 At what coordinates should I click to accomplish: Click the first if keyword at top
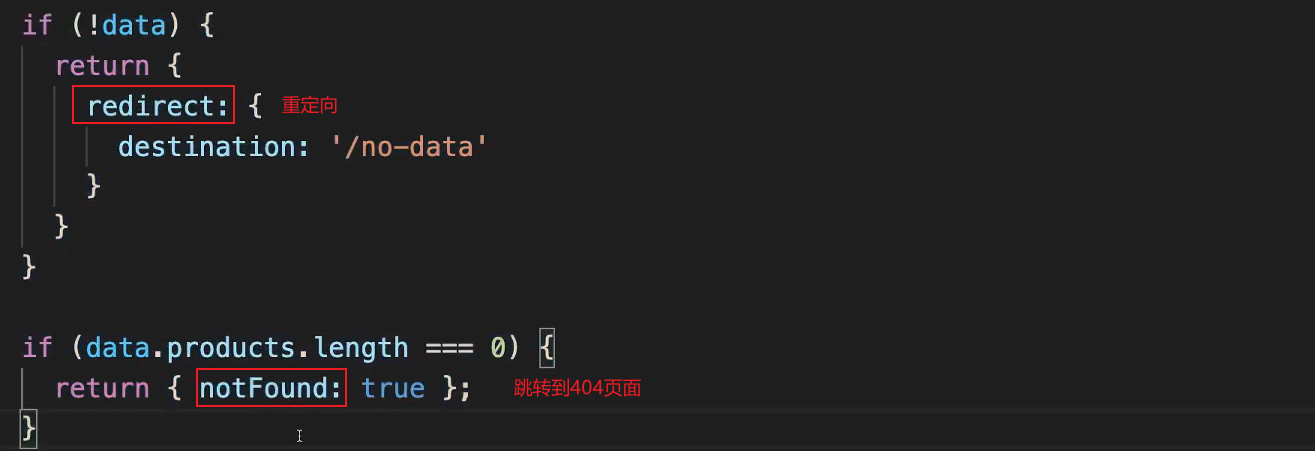pos(37,25)
